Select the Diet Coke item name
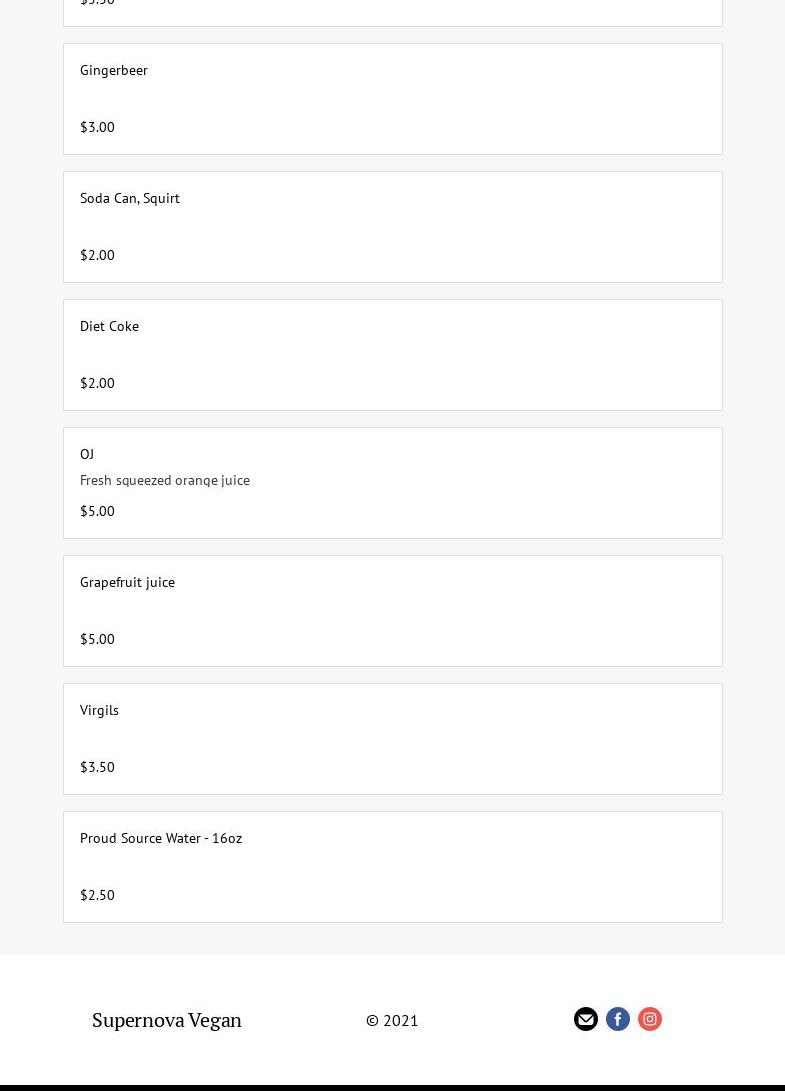 pos(109,326)
